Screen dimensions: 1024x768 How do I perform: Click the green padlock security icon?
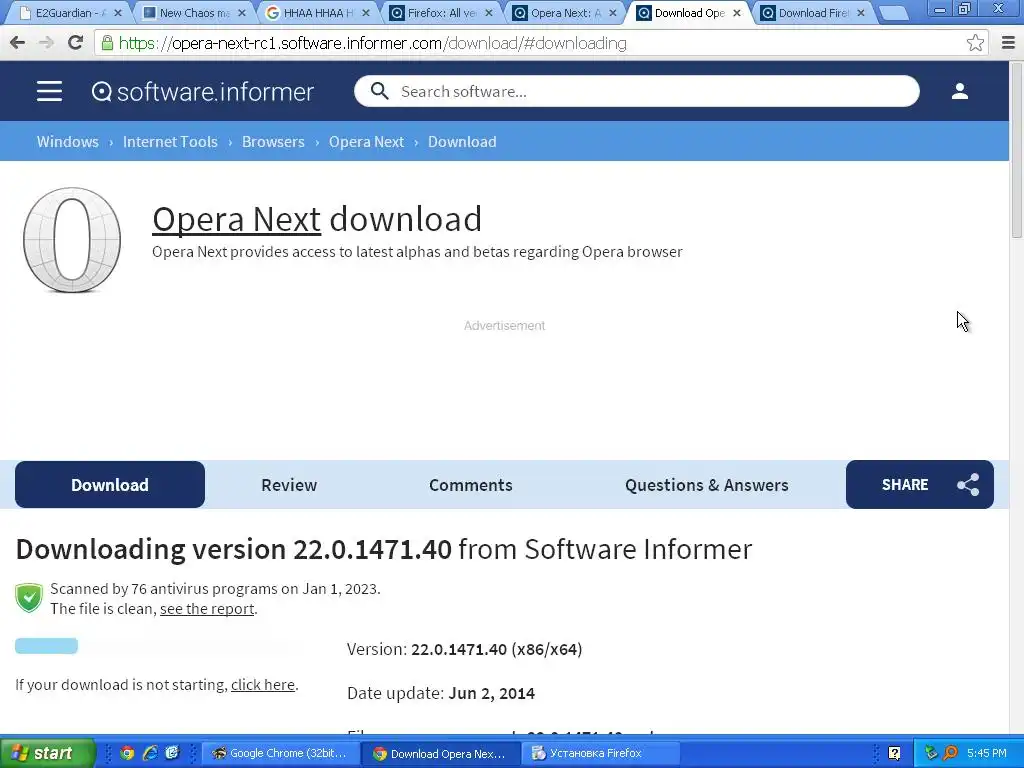[107, 43]
